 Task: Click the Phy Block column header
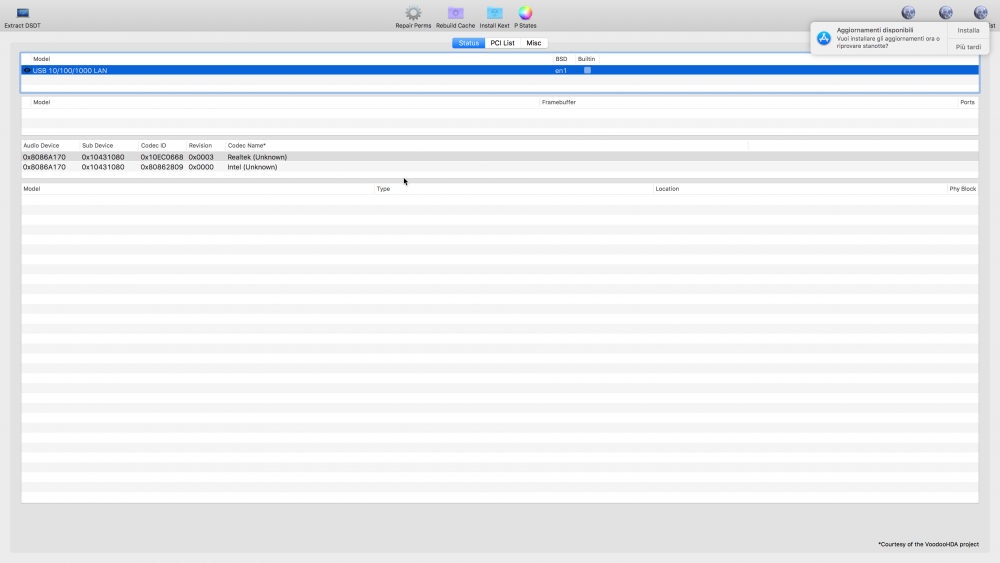pyautogui.click(x=962, y=189)
